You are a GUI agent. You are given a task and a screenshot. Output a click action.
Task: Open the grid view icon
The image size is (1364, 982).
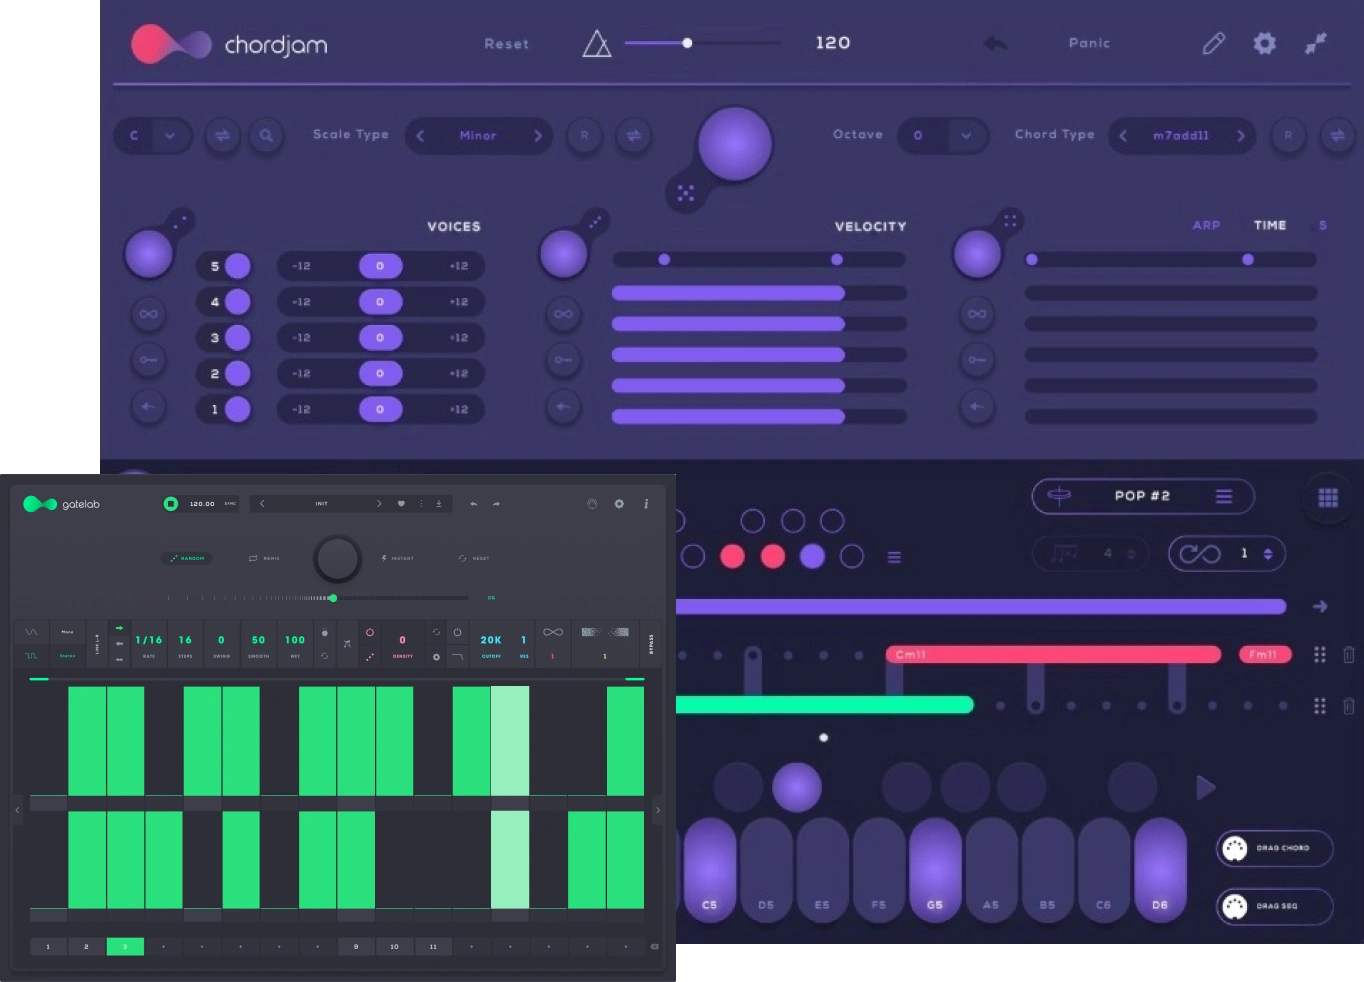coord(1327,498)
